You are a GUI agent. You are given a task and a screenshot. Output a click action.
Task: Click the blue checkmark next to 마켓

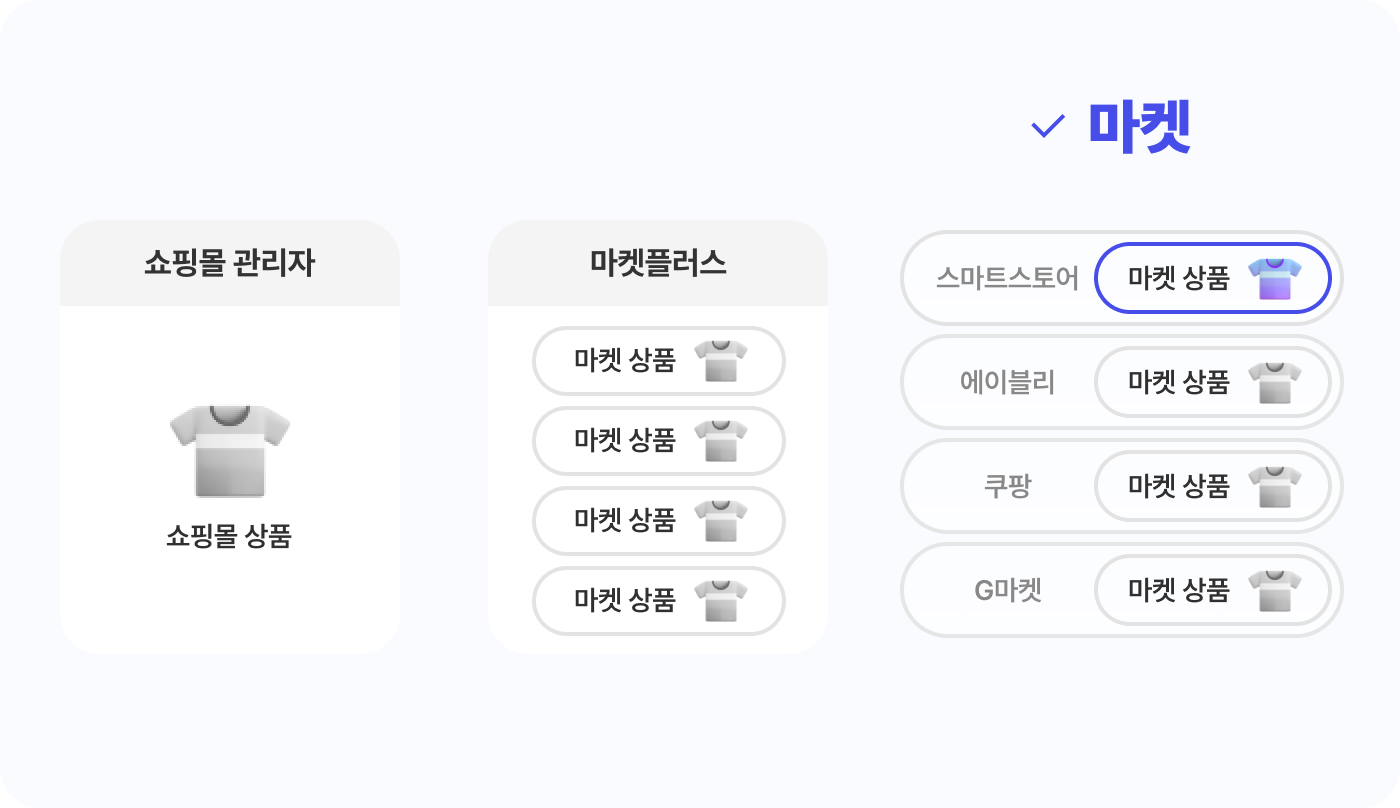pyautogui.click(x=1047, y=127)
